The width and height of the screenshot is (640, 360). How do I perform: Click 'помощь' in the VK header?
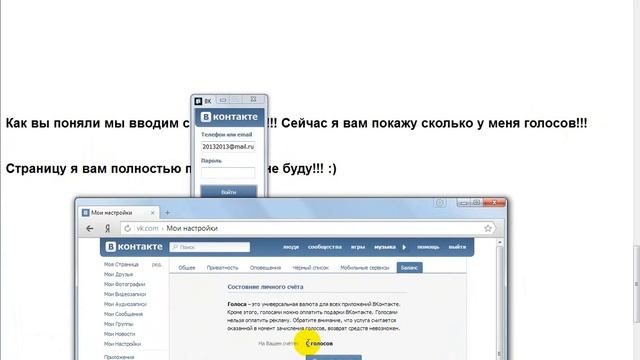(428, 247)
